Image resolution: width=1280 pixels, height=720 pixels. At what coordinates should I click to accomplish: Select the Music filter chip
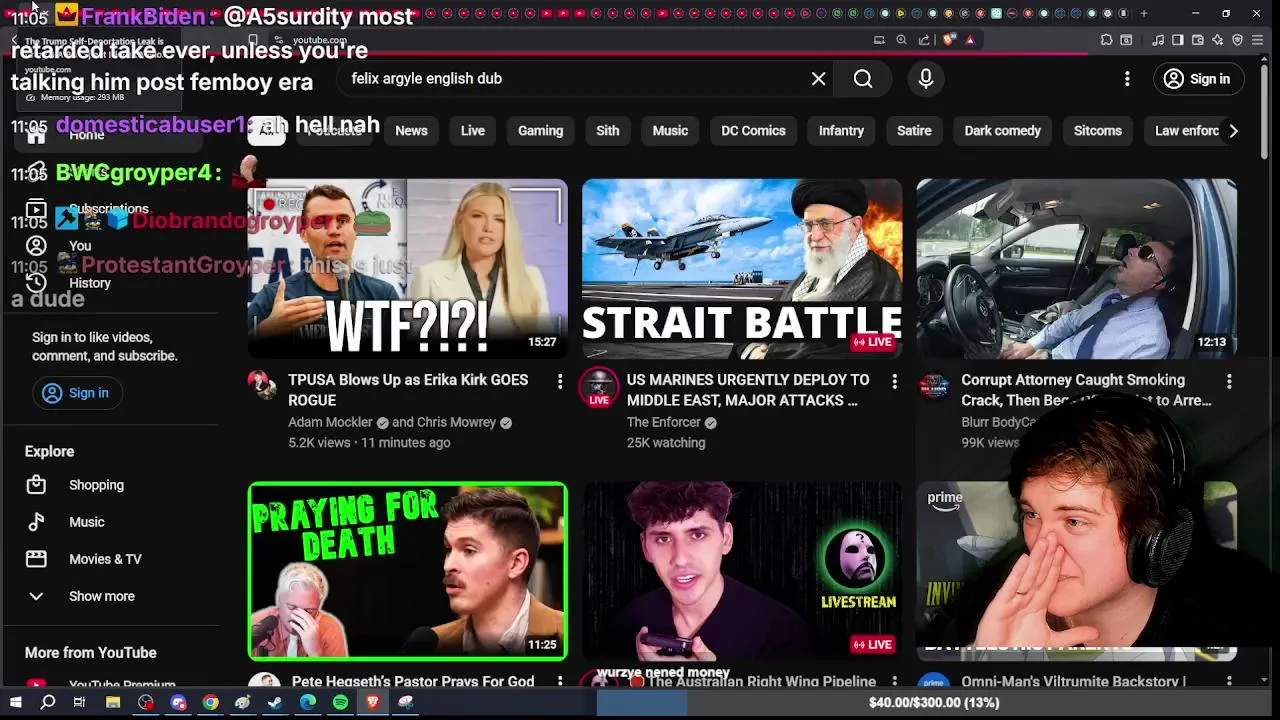pyautogui.click(x=670, y=131)
